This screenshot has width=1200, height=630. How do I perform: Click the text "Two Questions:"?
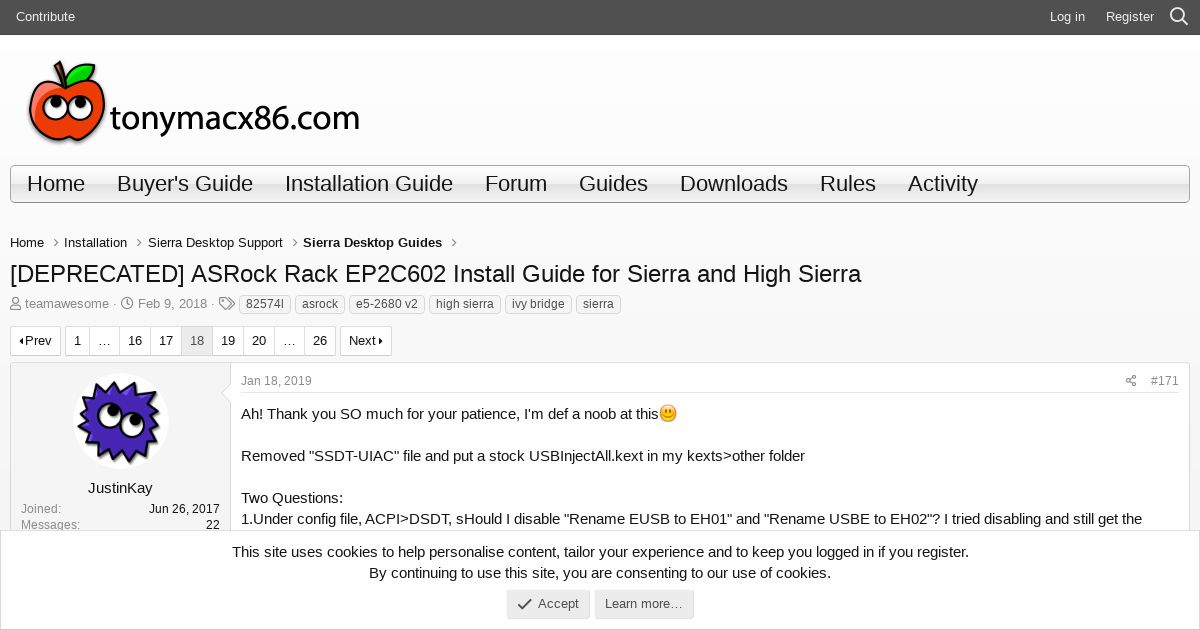pyautogui.click(x=292, y=498)
